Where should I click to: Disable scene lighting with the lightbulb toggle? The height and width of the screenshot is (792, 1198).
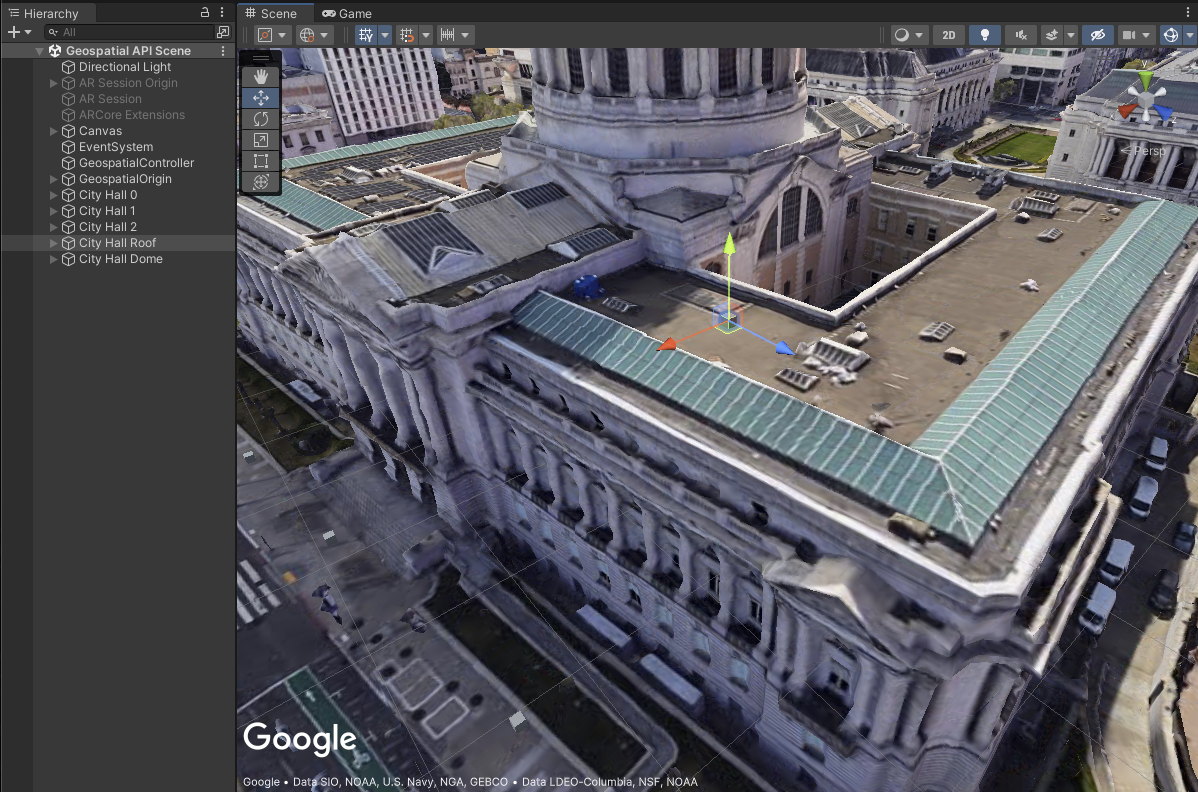(x=985, y=34)
